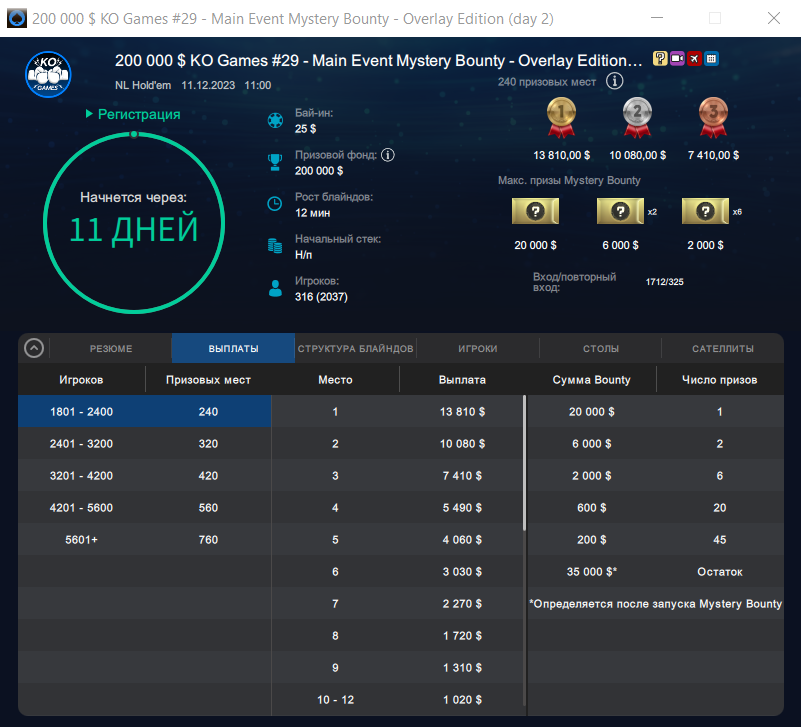Click the Остаток cell
Image resolution: width=801 pixels, height=727 pixels.
tap(720, 572)
